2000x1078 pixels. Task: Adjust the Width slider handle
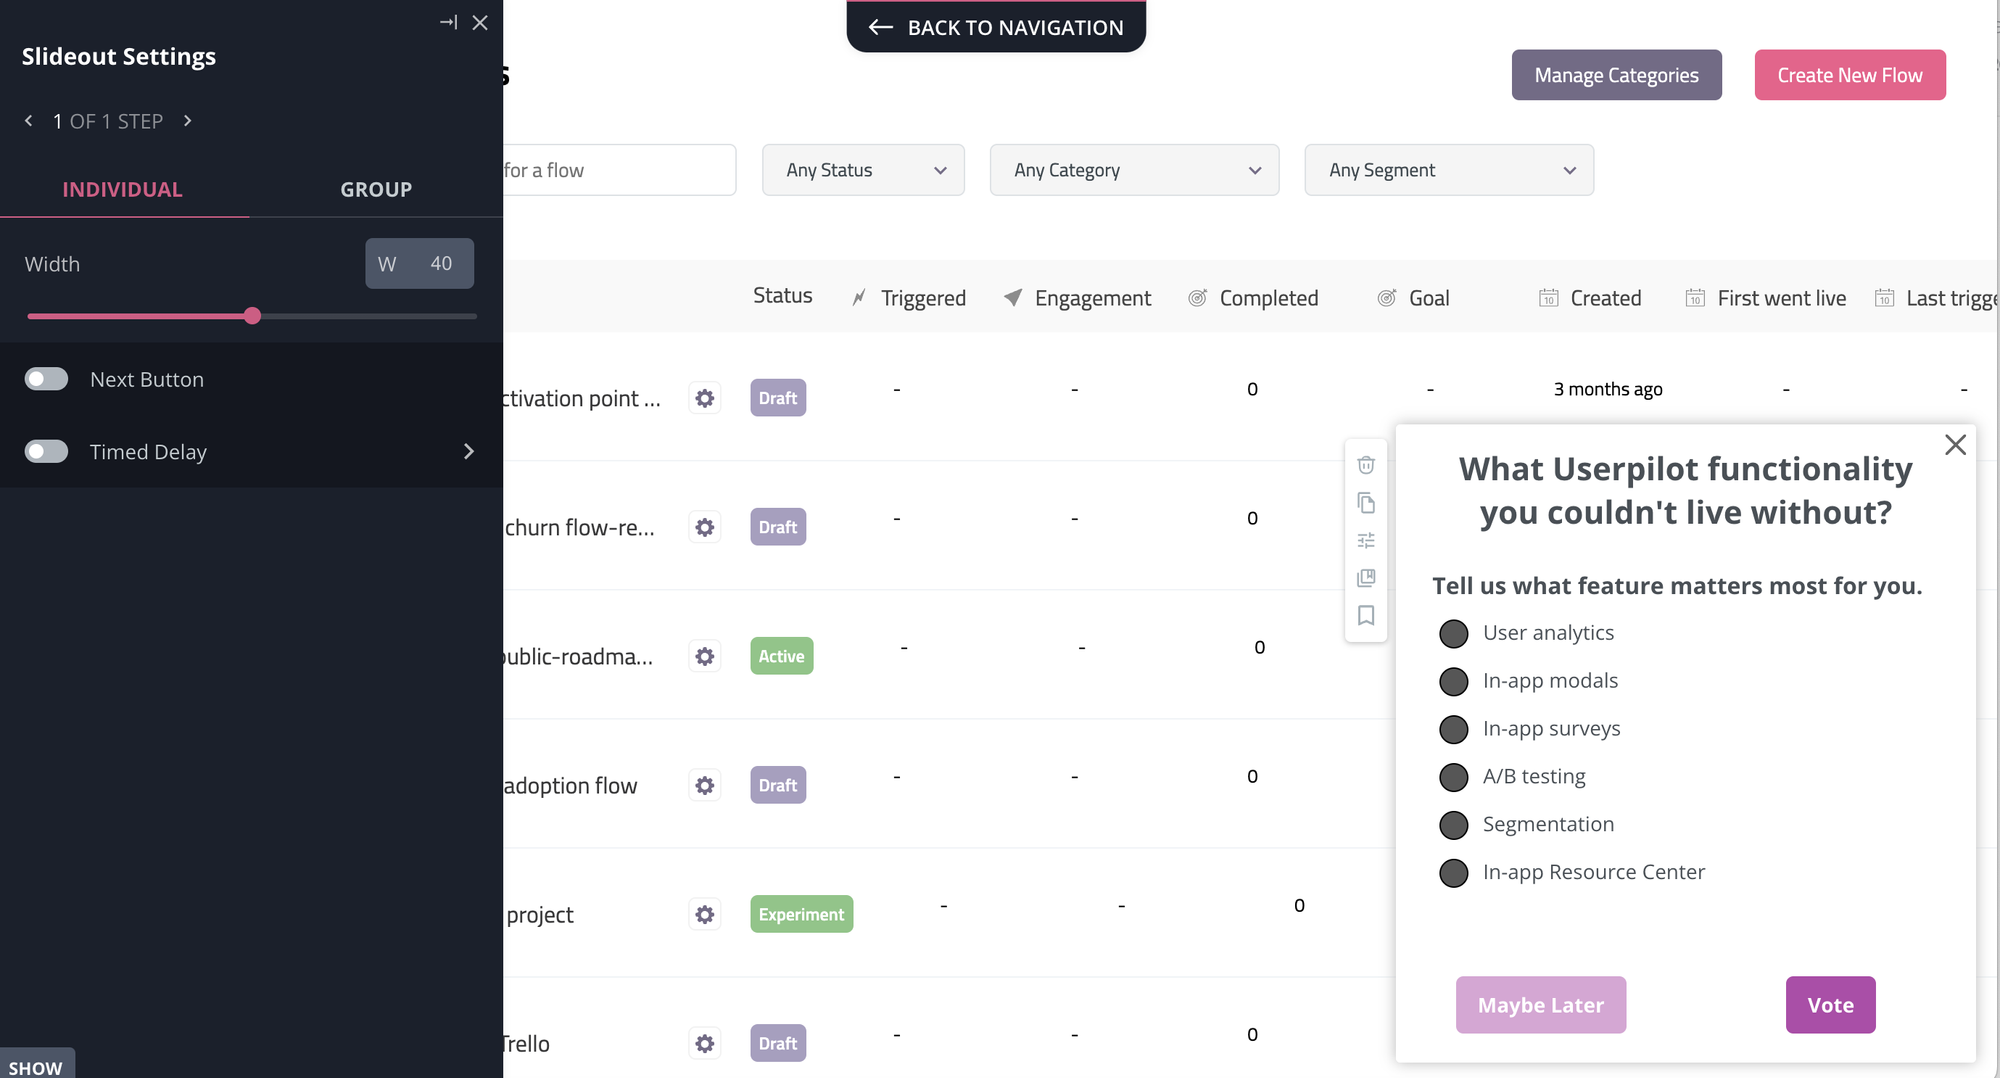252,315
